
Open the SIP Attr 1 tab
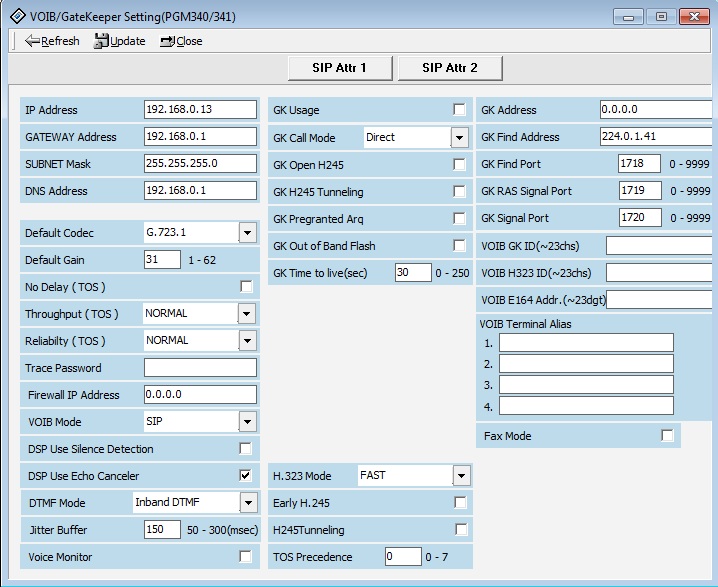pyautogui.click(x=340, y=68)
